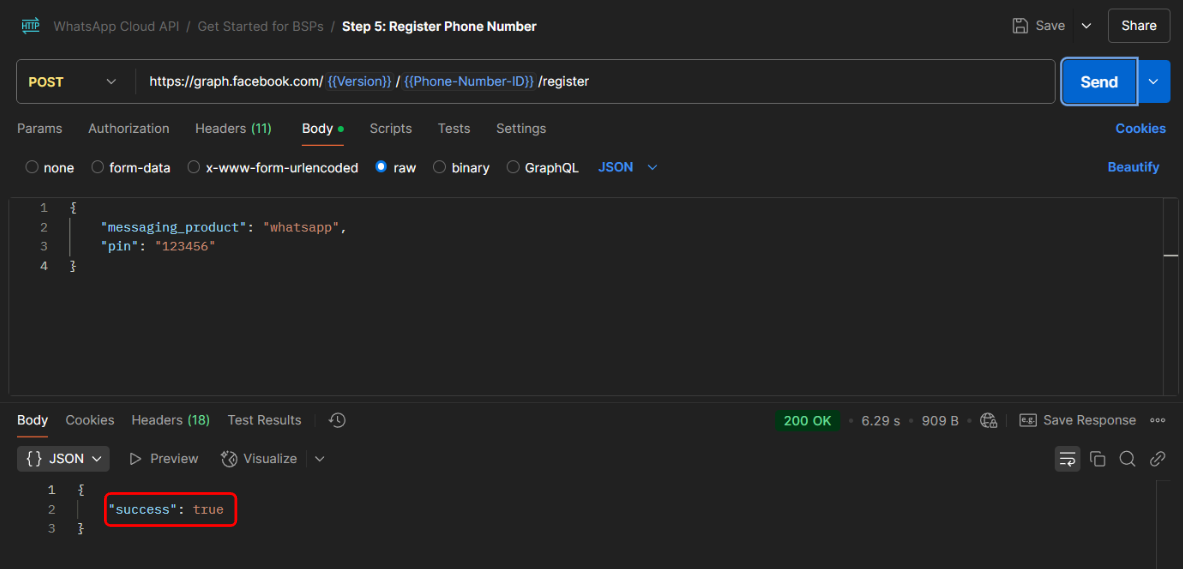Click the network globe lock icon

(x=989, y=420)
